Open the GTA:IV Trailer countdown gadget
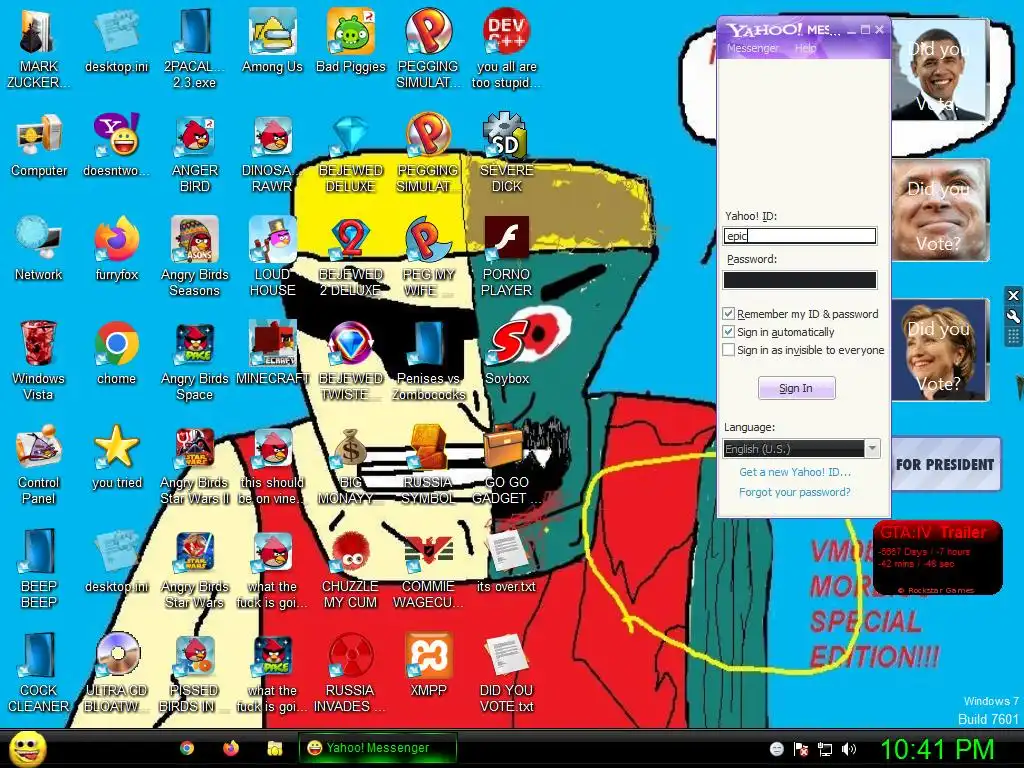The image size is (1024, 768). click(938, 558)
